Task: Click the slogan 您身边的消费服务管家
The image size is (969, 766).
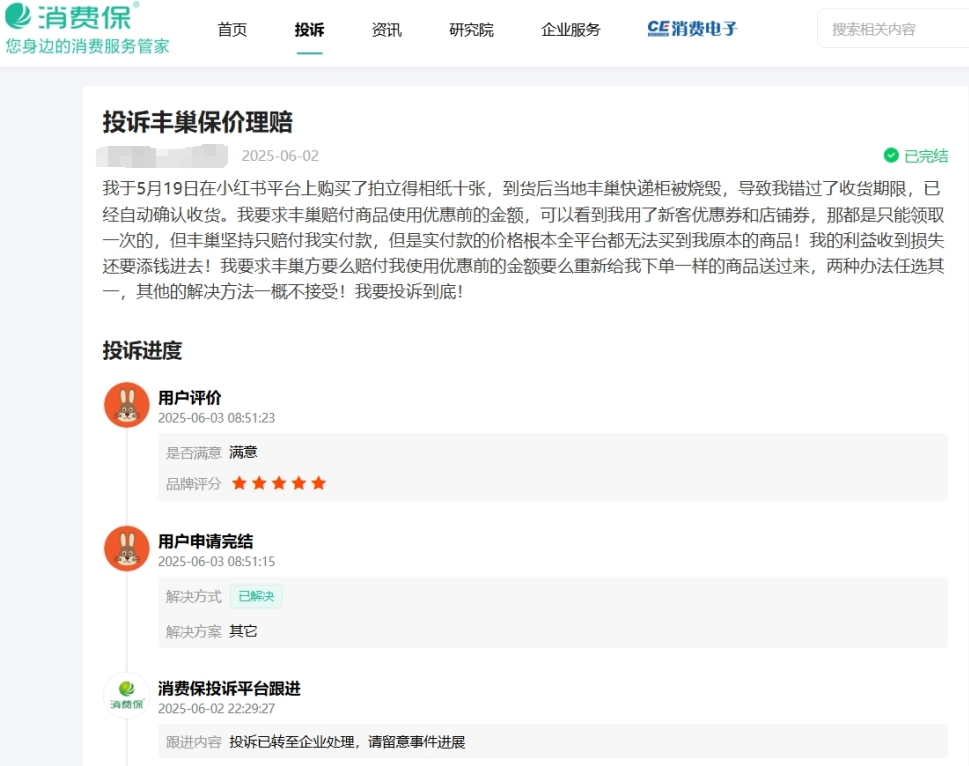Action: coord(88,46)
